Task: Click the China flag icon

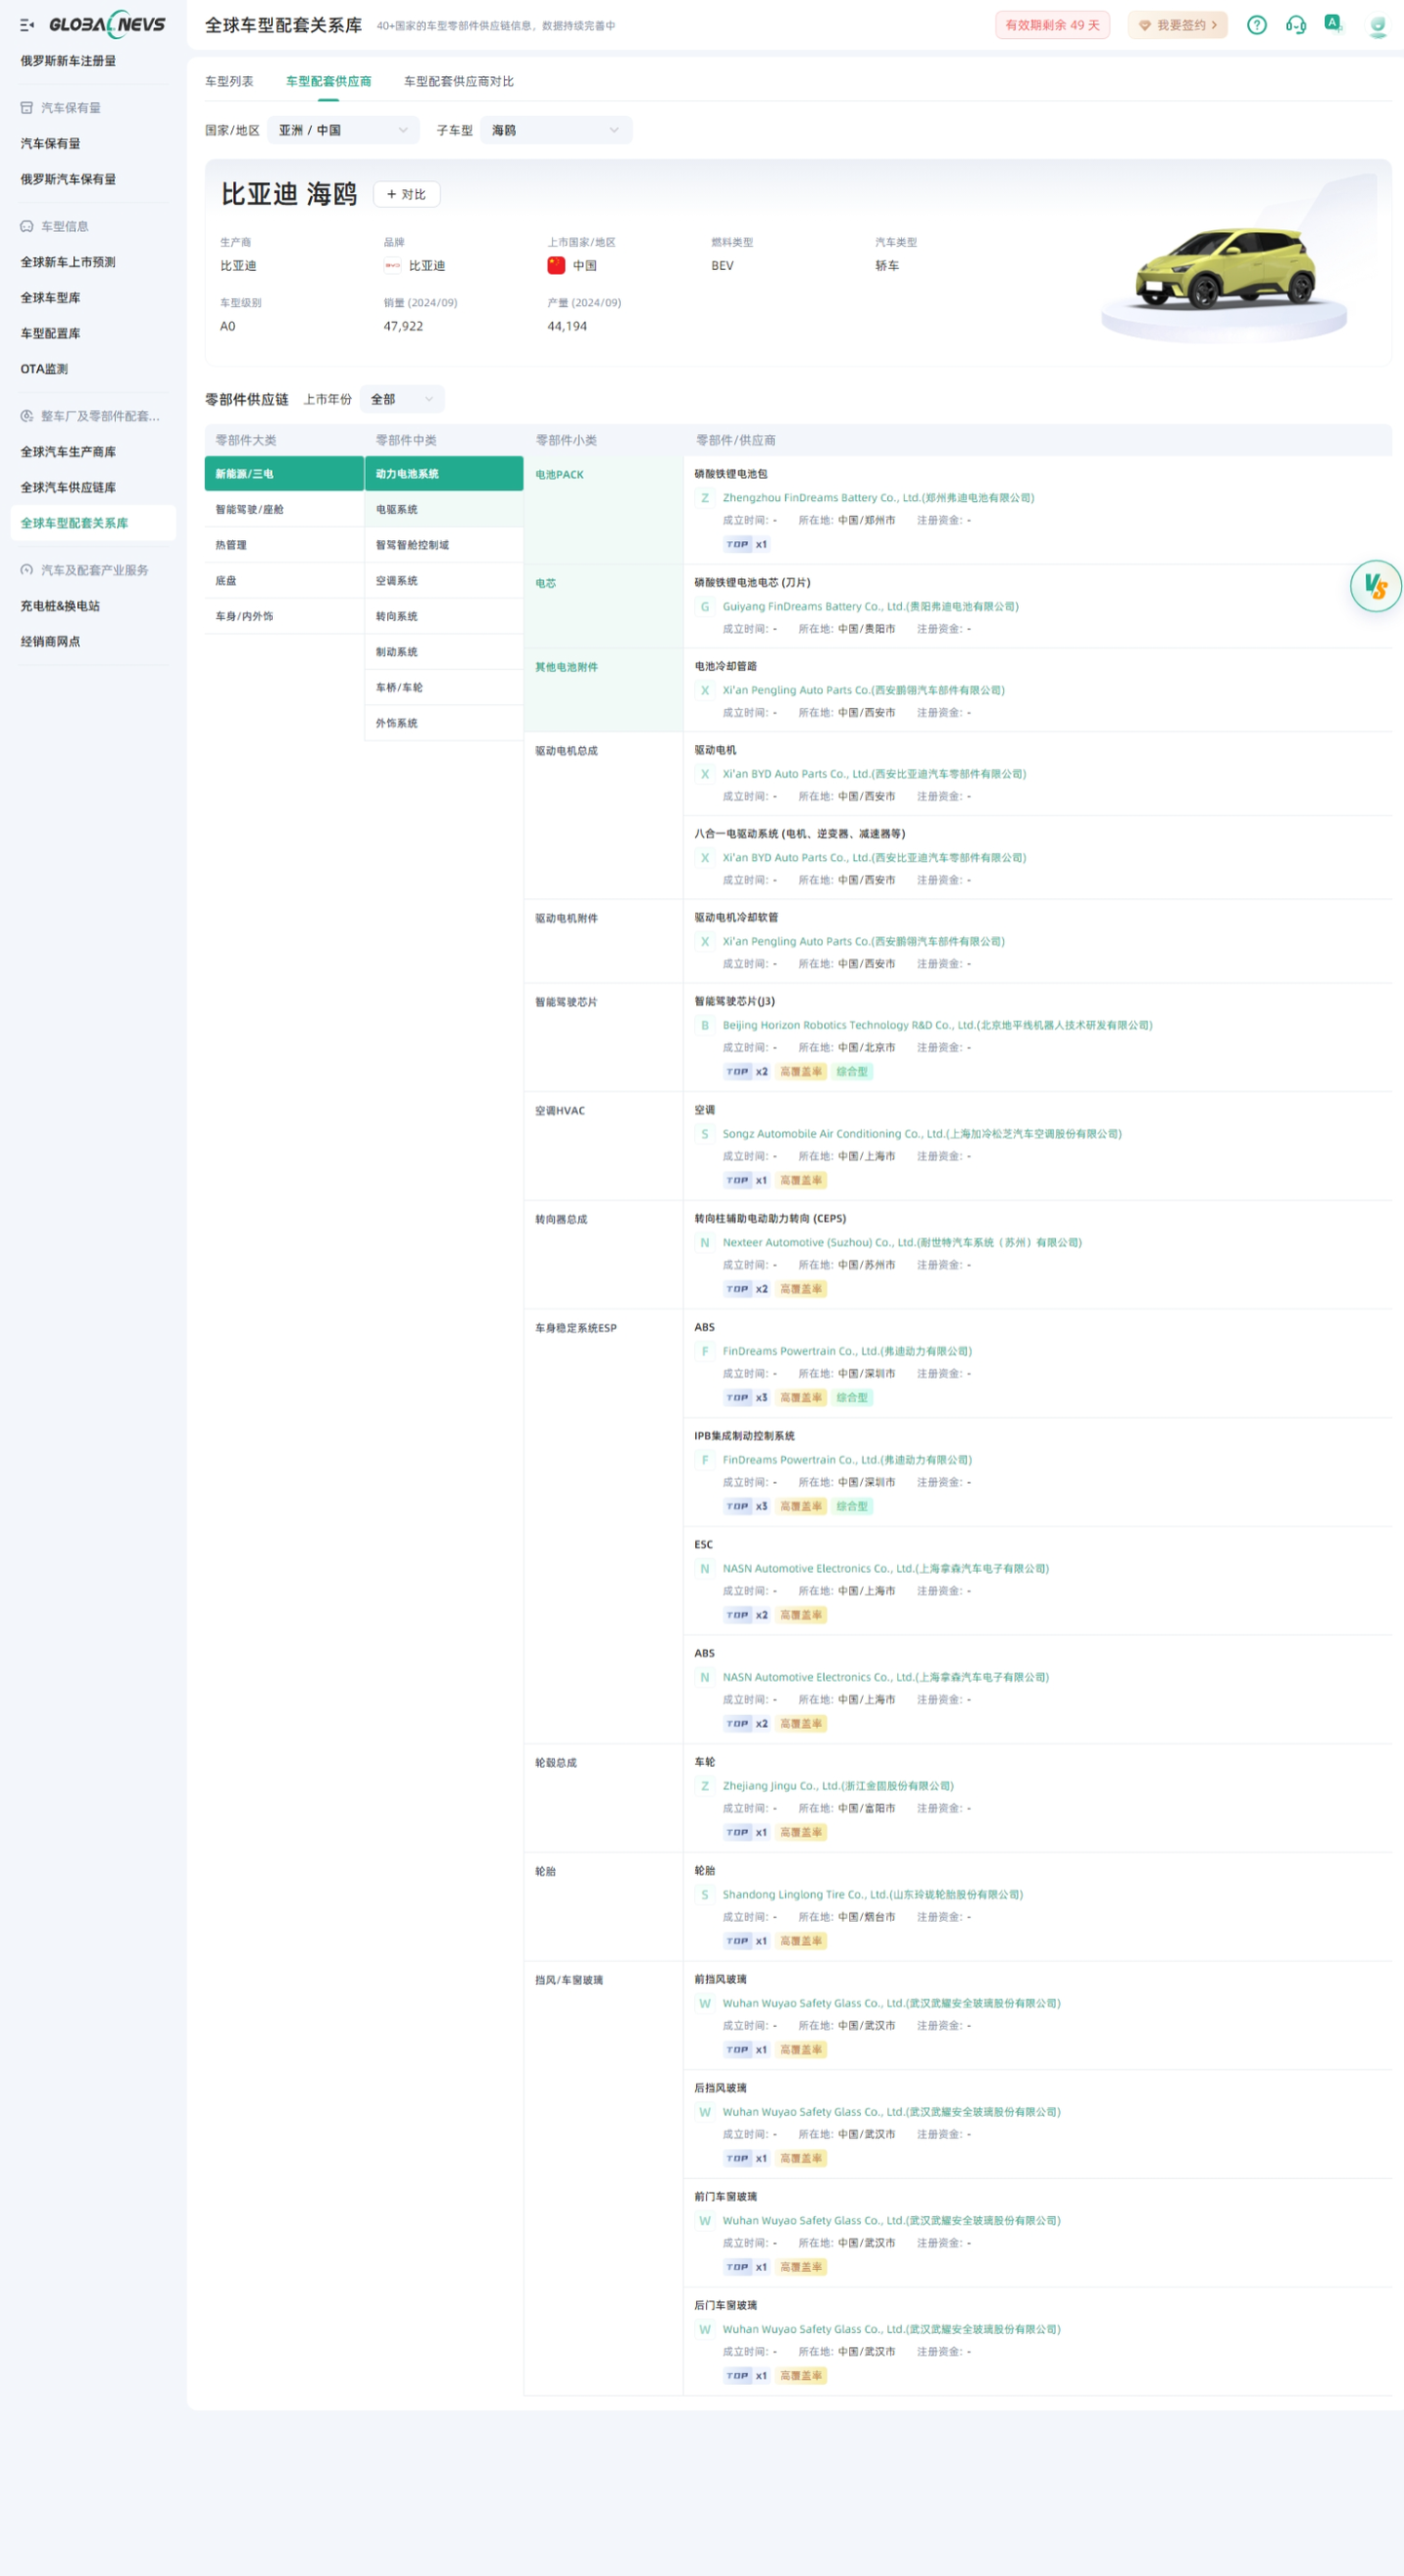Action: (x=556, y=265)
